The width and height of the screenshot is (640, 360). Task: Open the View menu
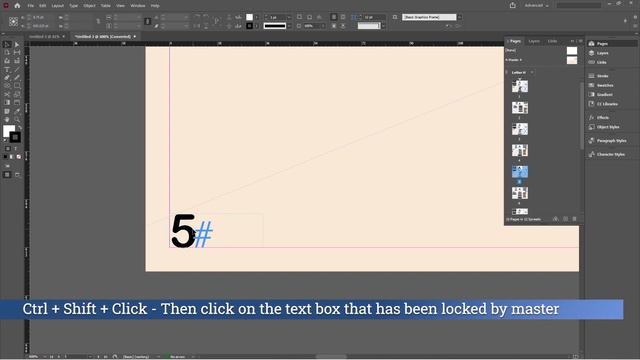[x=120, y=6]
